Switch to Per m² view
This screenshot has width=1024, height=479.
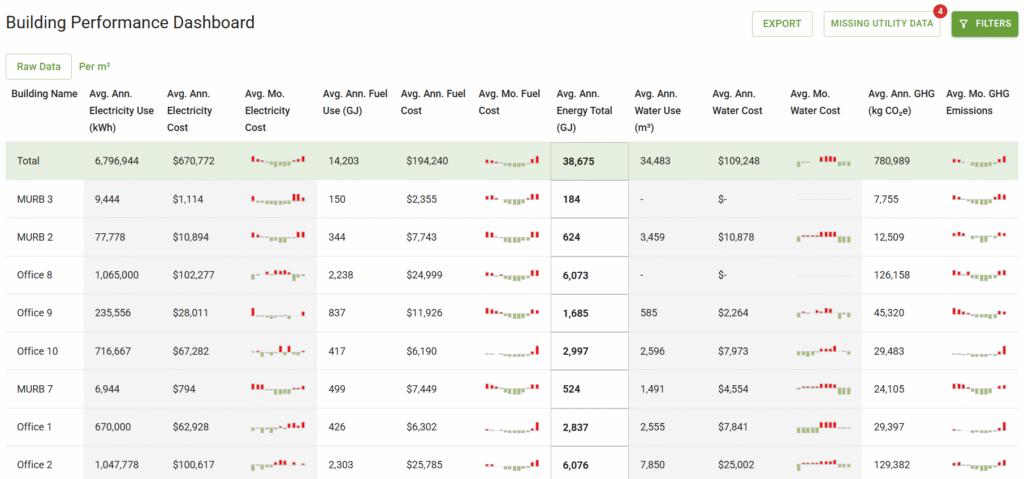point(94,66)
